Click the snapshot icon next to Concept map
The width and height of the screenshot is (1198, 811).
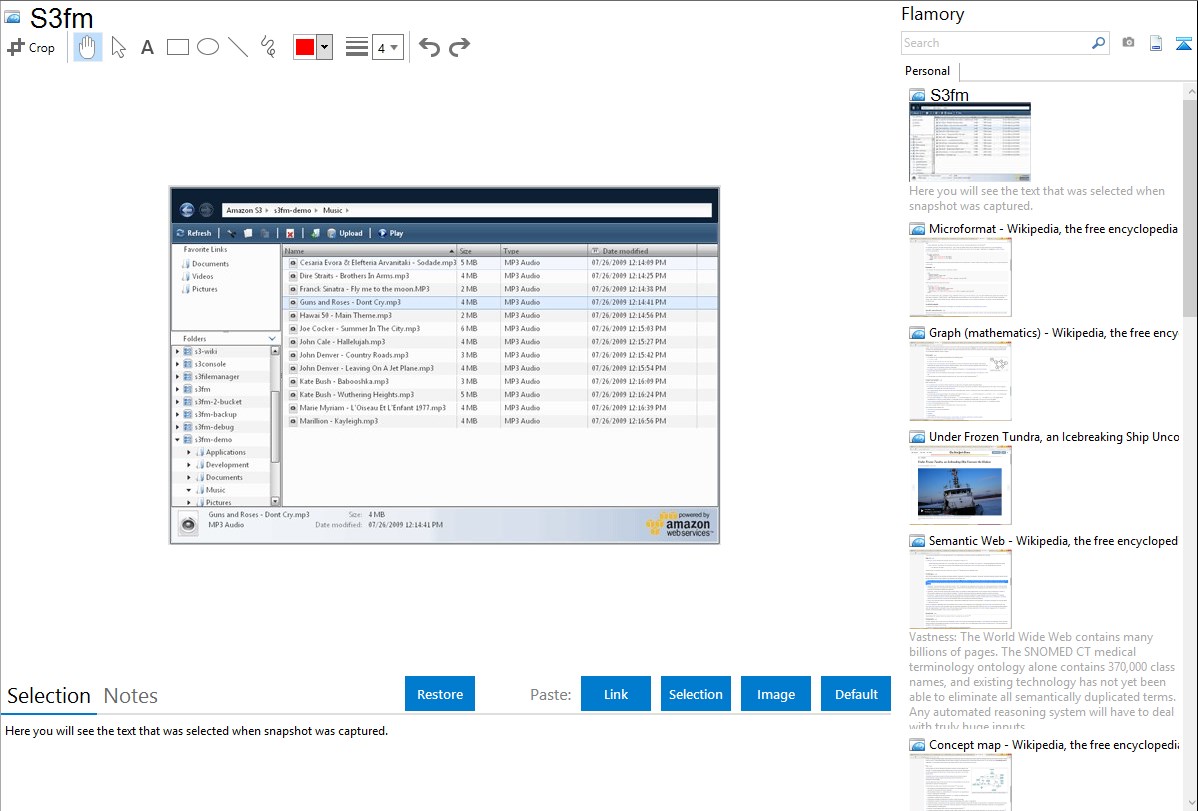(x=917, y=744)
